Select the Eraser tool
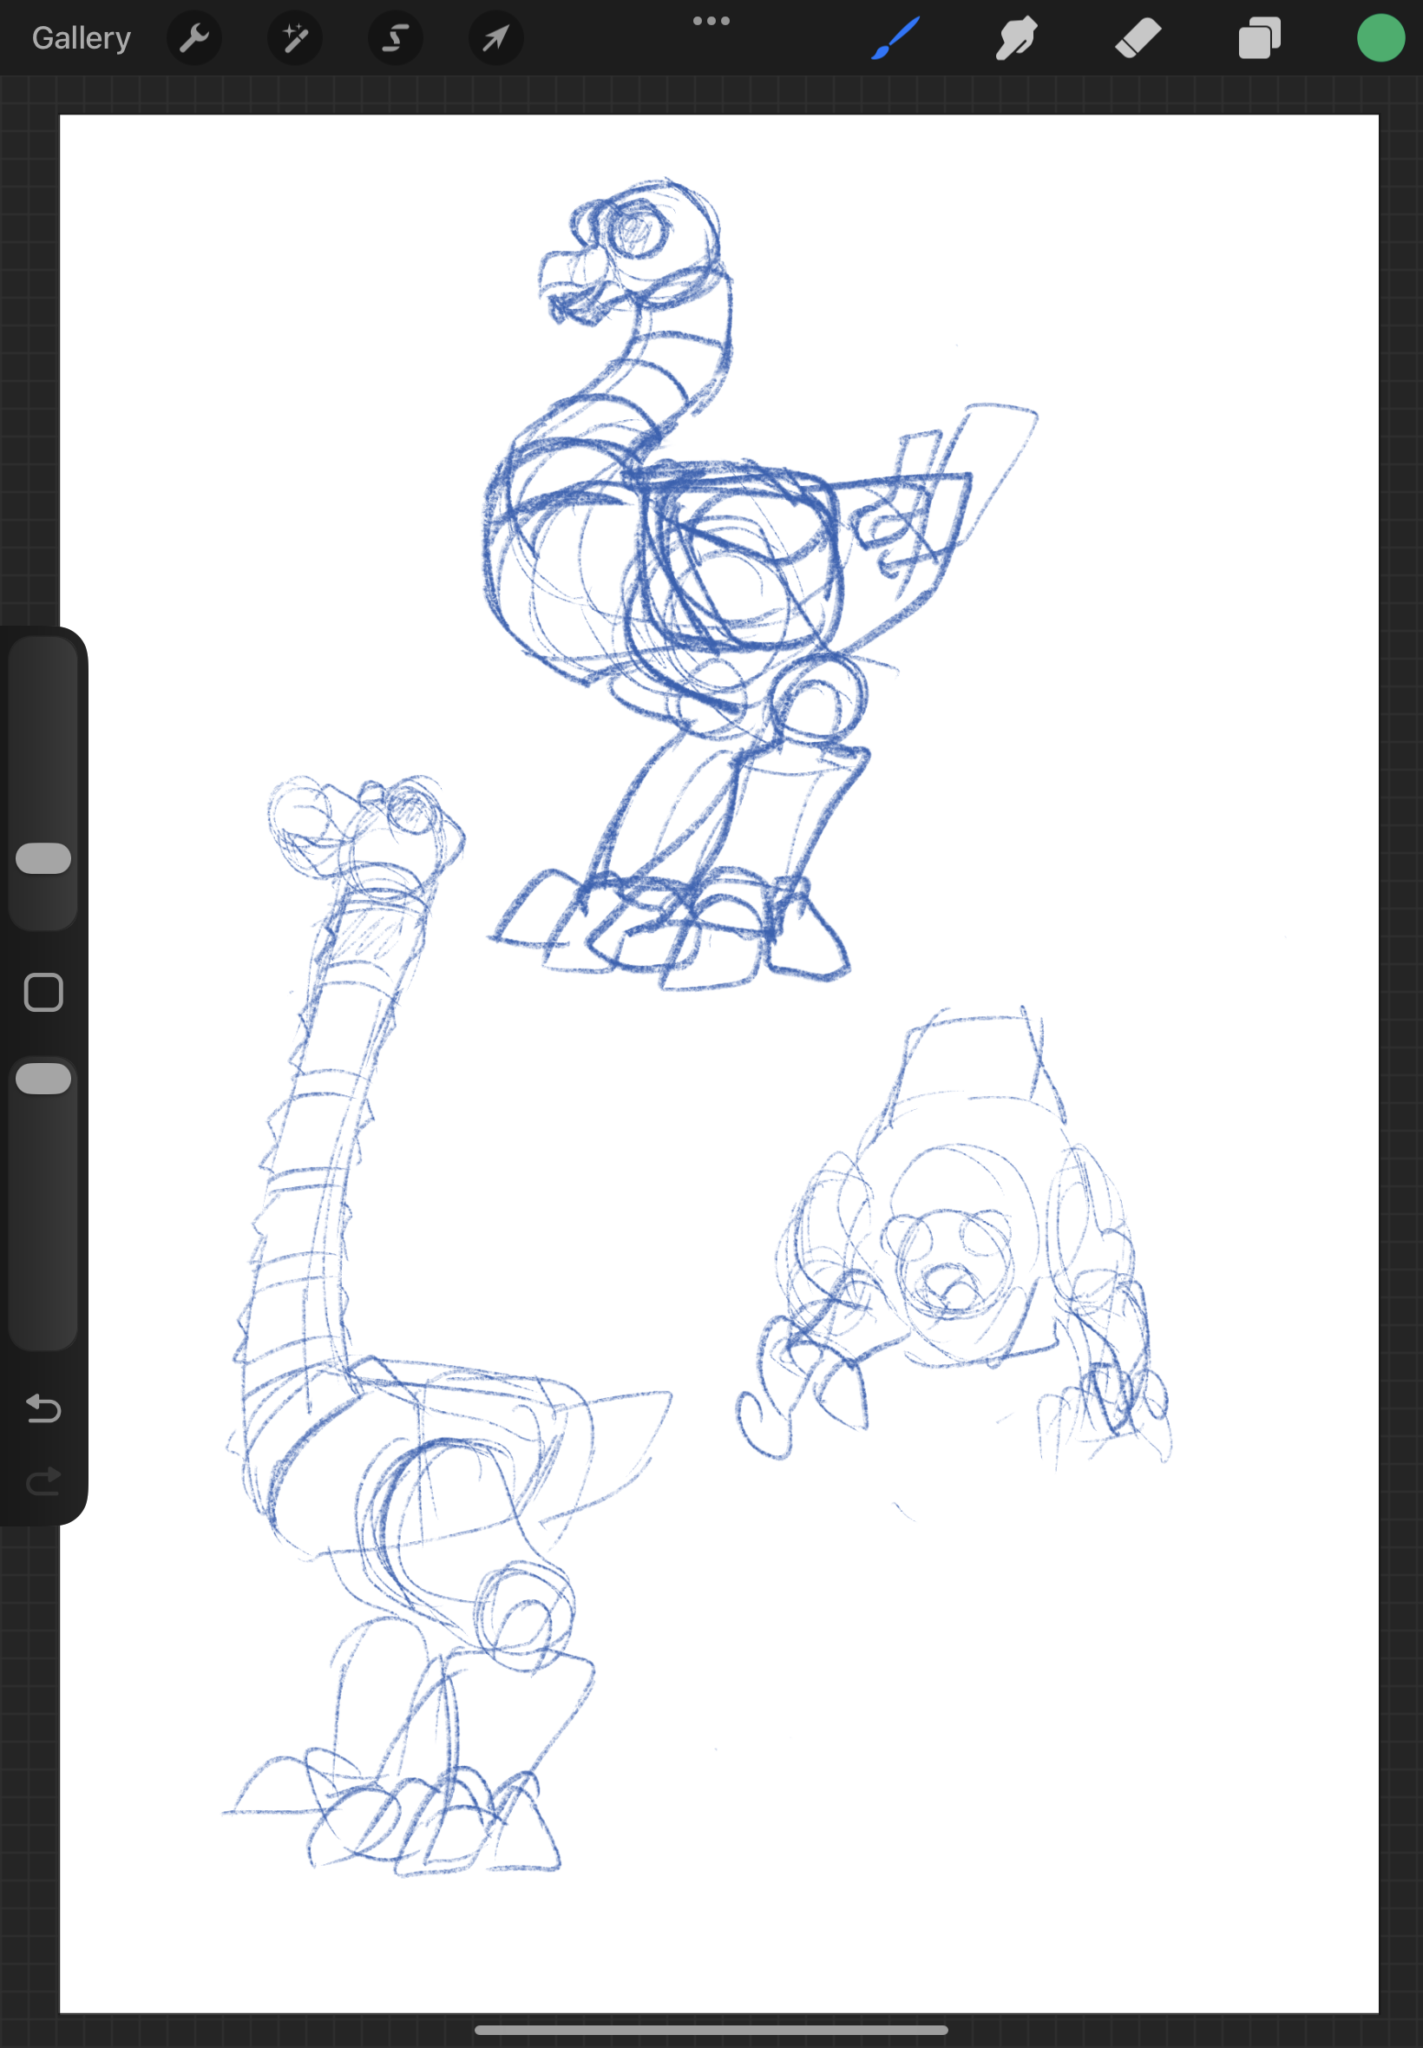 tap(1138, 39)
